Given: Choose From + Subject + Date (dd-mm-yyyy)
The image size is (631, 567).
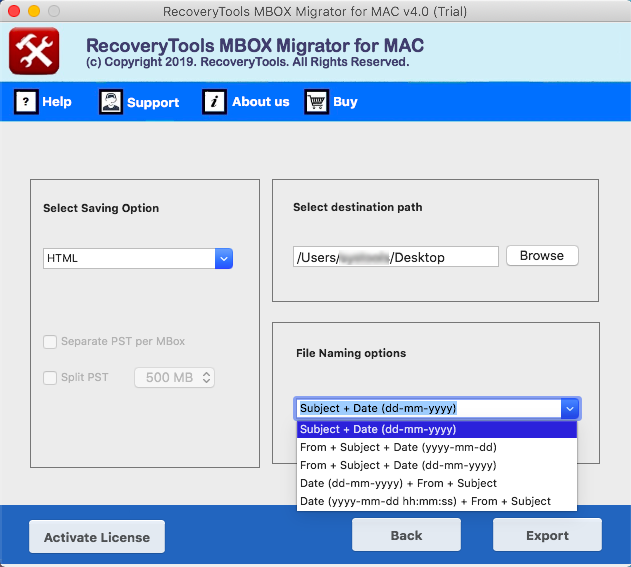Looking at the screenshot, I should 437,465.
